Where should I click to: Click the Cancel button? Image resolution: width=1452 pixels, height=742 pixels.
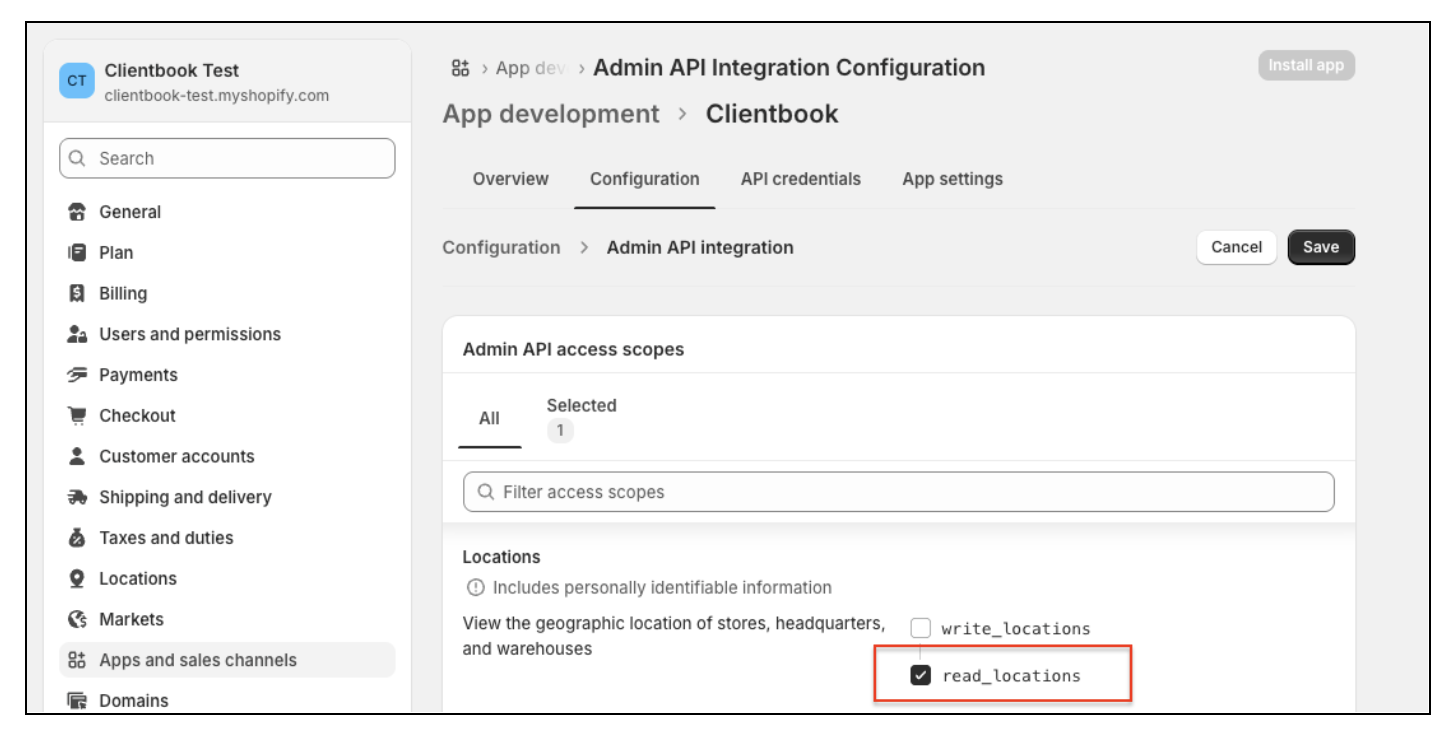tap(1237, 247)
